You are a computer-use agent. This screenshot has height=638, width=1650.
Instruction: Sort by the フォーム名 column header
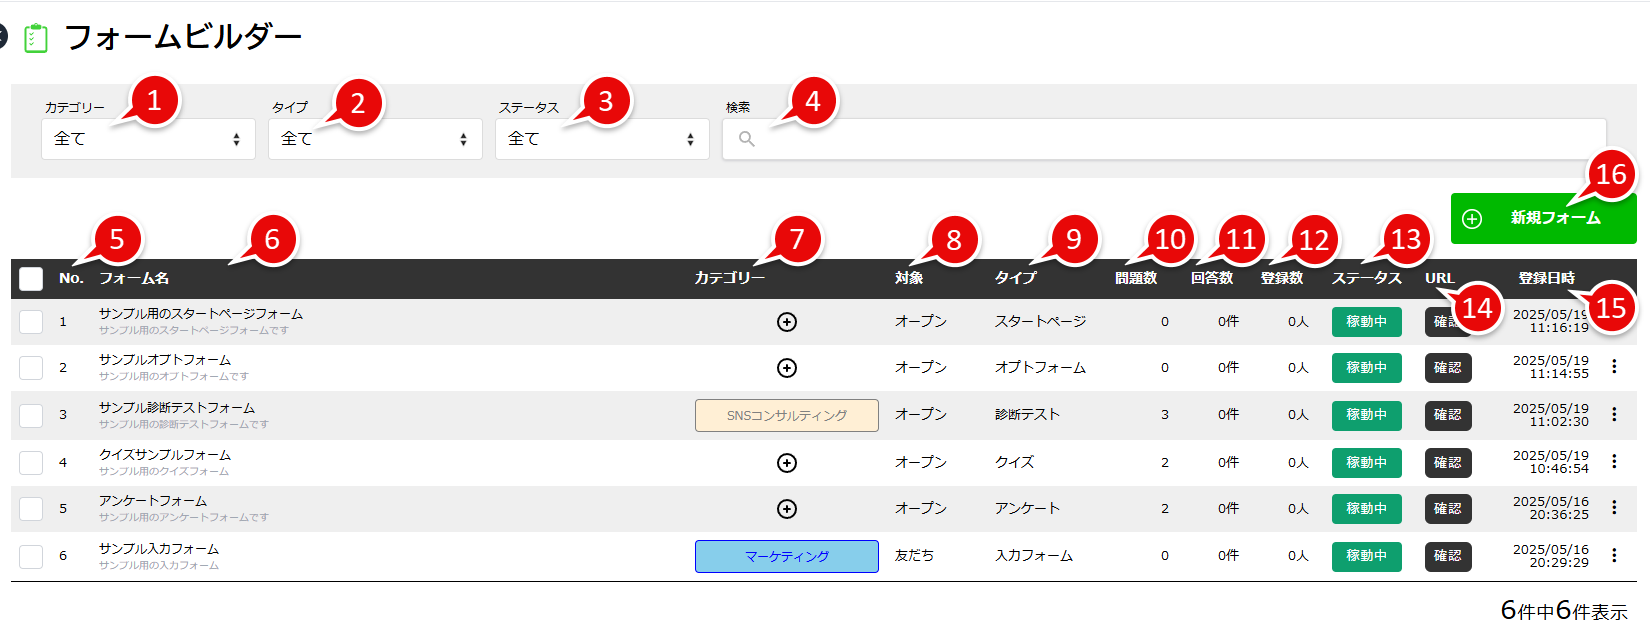pyautogui.click(x=134, y=278)
